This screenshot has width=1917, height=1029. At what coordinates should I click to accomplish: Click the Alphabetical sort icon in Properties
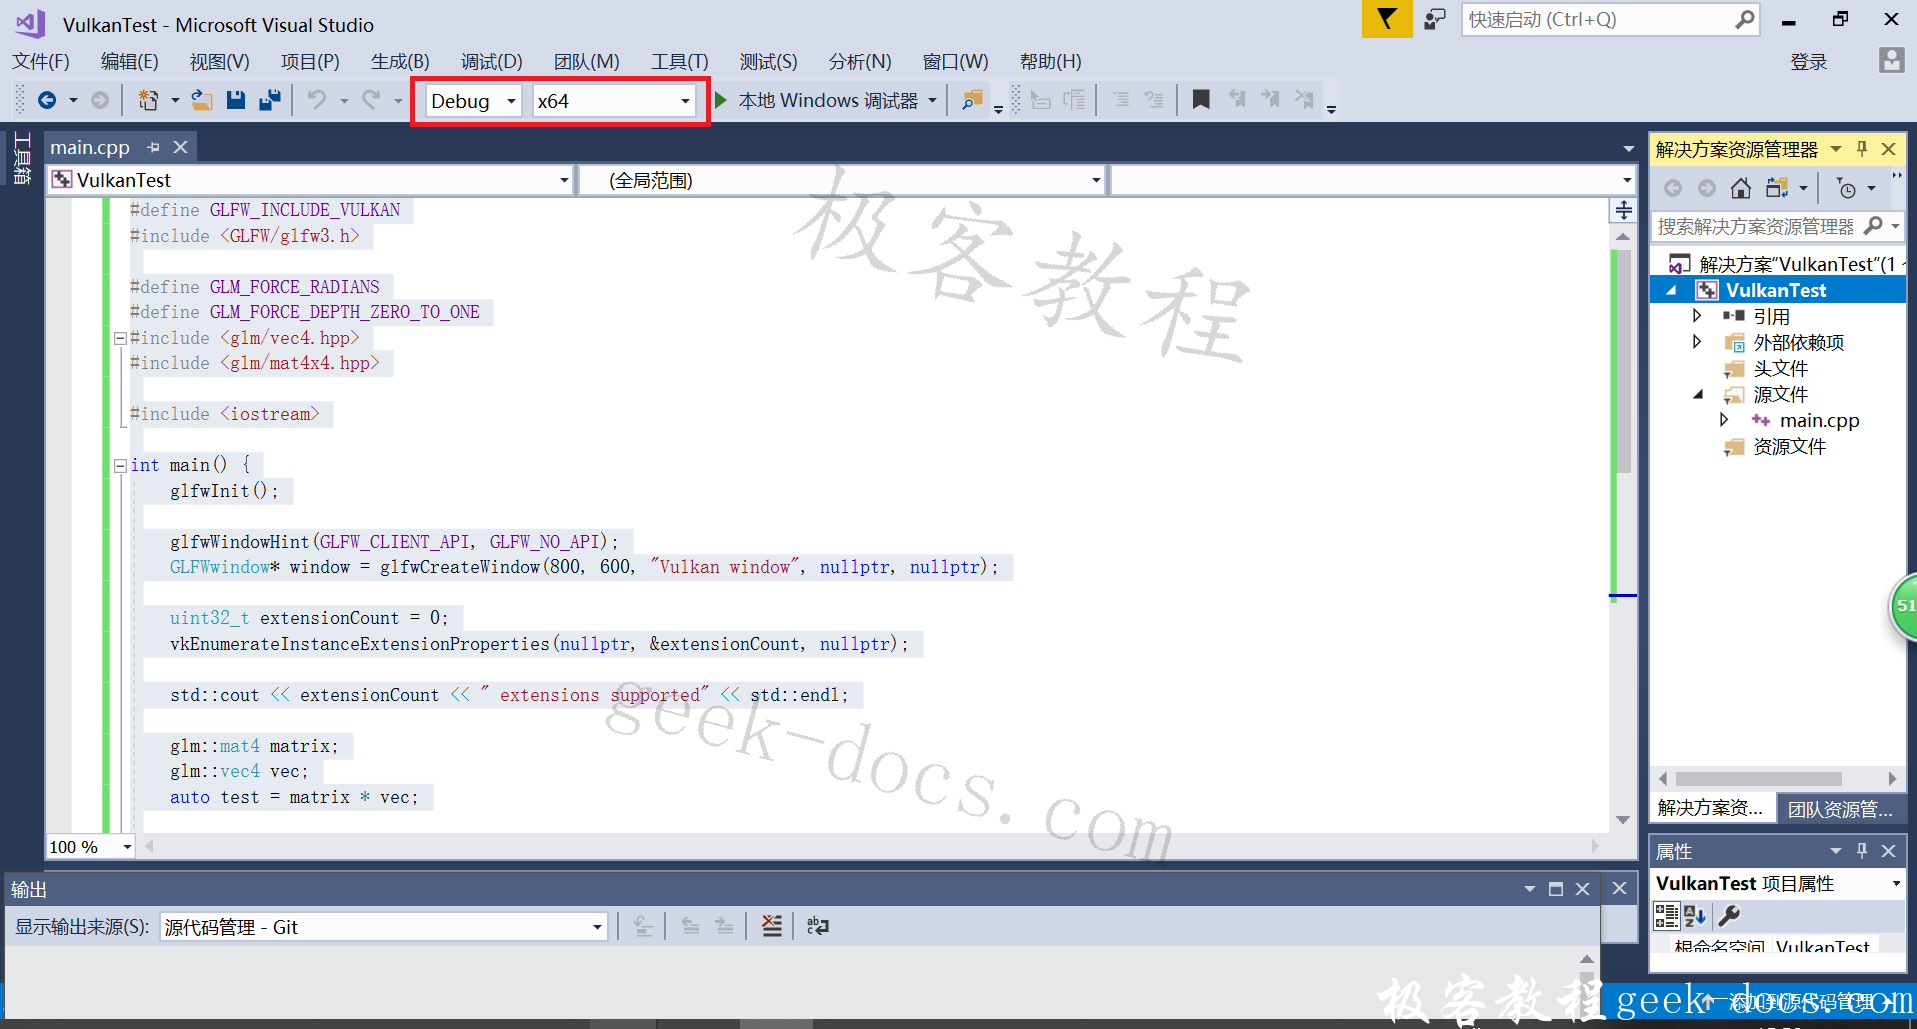1695,915
